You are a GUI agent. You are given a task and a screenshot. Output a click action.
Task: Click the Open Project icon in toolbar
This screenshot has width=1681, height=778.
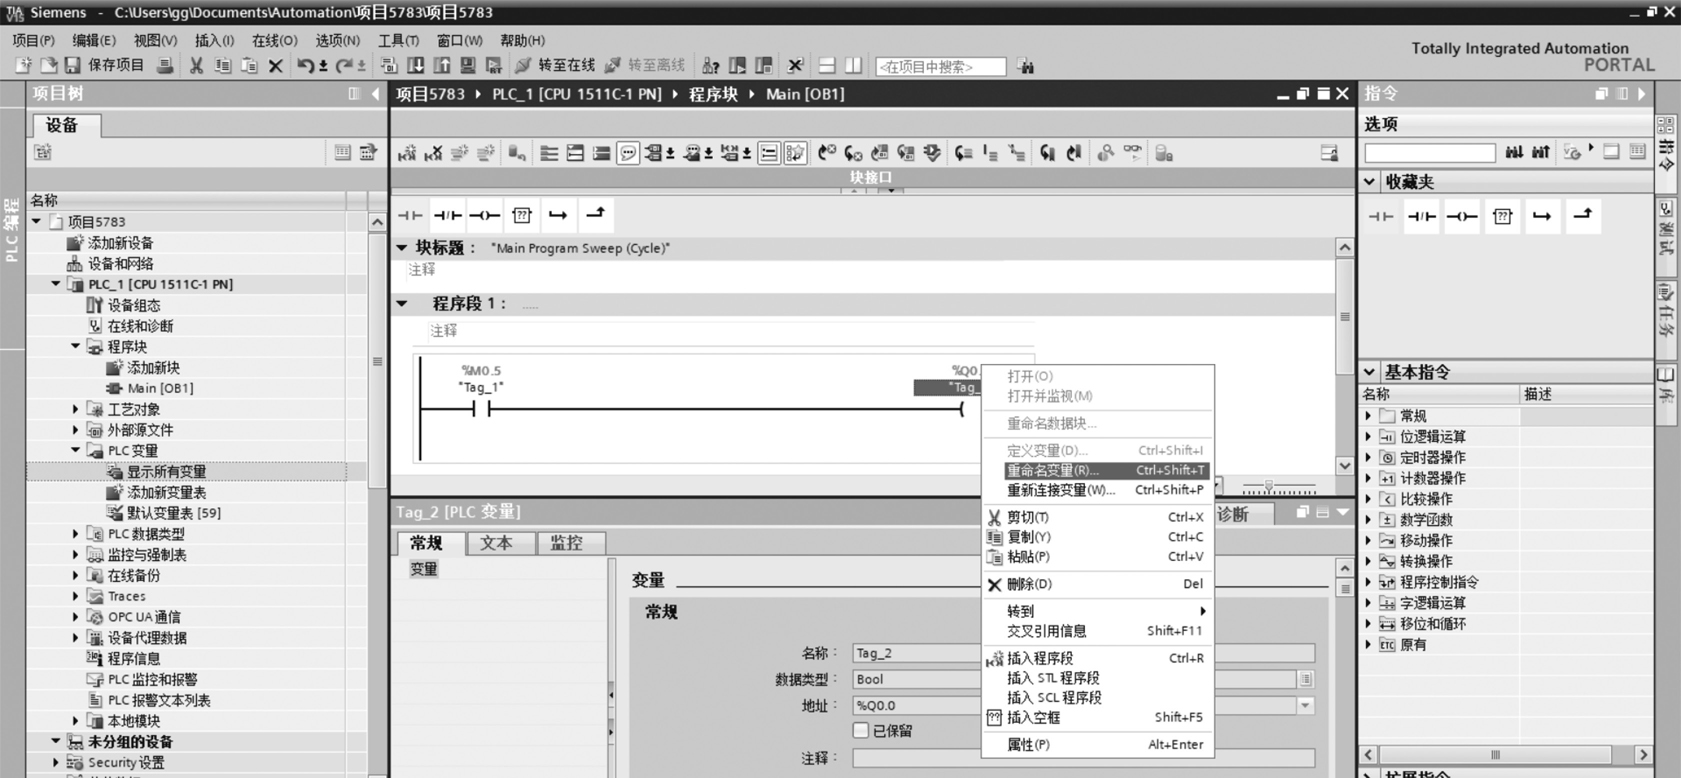point(47,66)
